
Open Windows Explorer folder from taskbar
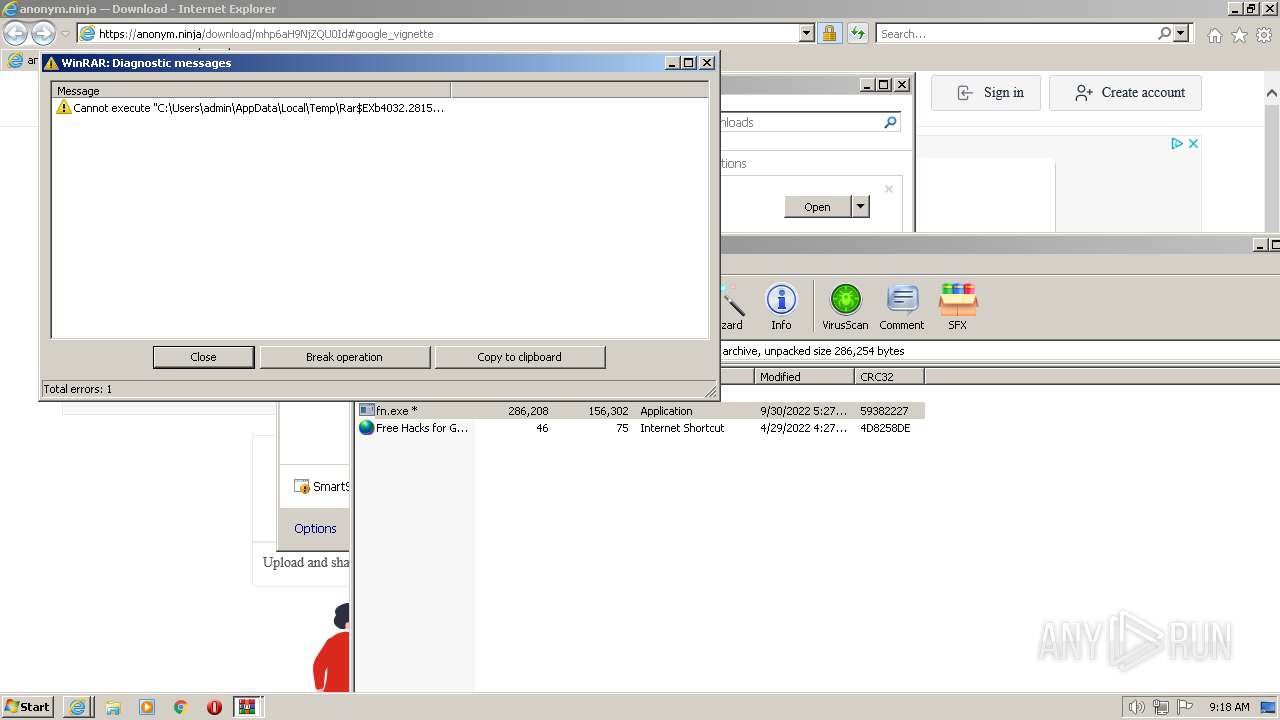(x=113, y=707)
